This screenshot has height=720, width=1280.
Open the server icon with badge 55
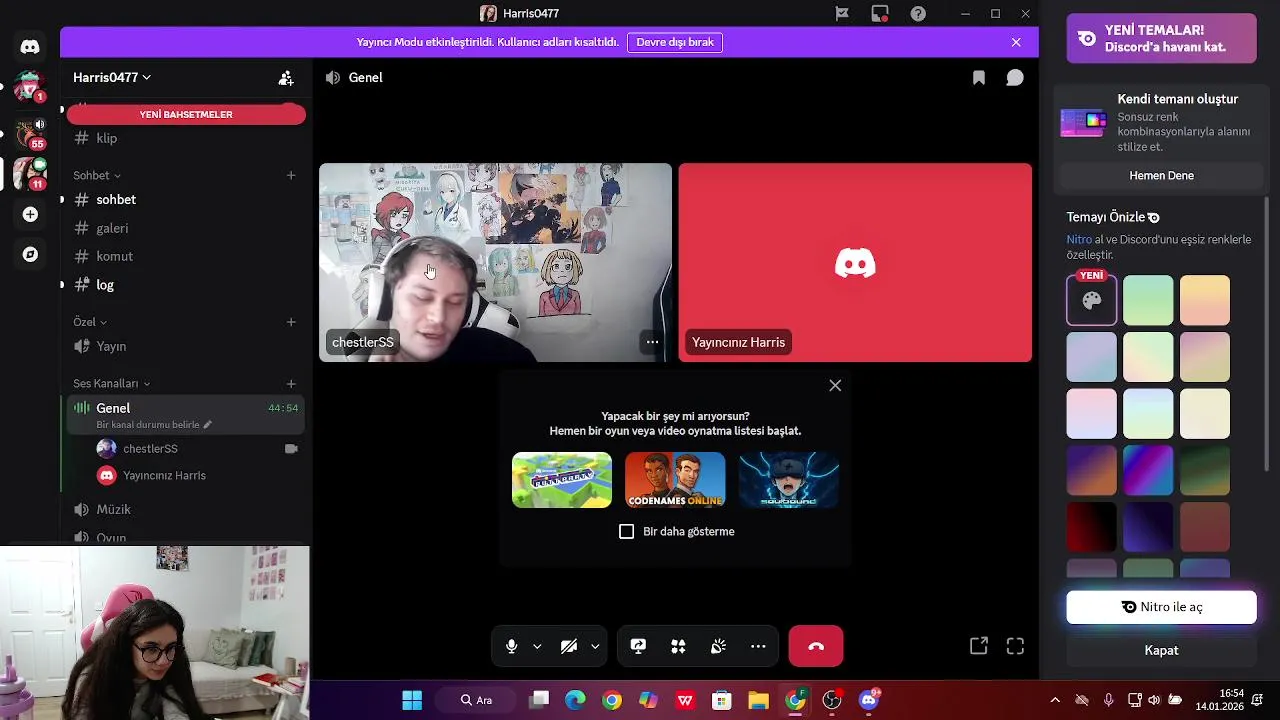coord(30,133)
